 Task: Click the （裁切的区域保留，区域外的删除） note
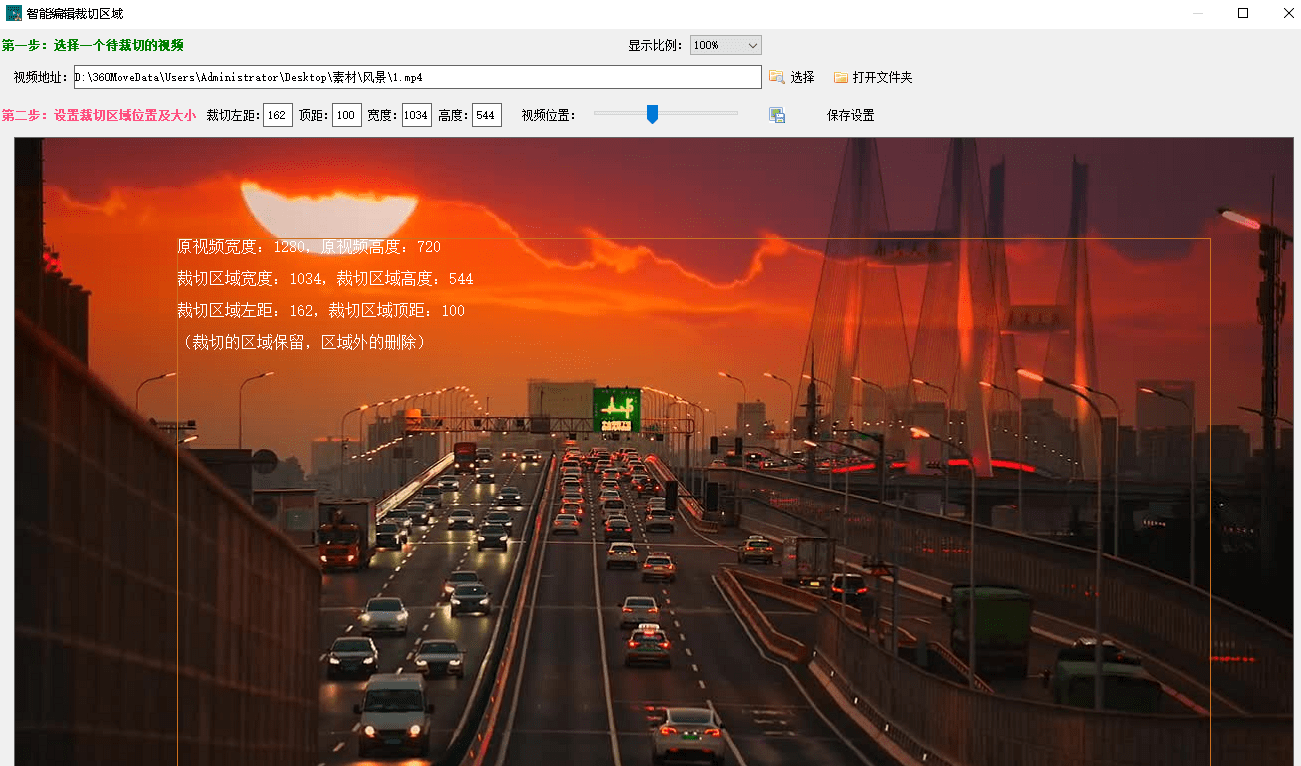coord(305,342)
